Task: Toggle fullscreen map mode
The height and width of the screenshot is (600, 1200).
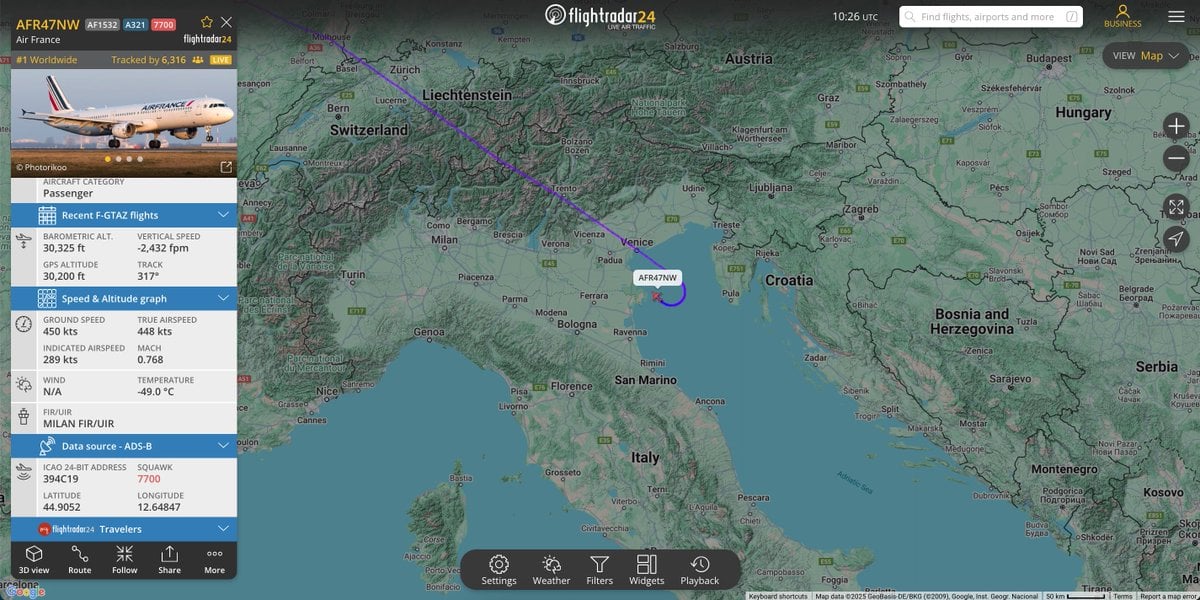Action: [x=1176, y=207]
